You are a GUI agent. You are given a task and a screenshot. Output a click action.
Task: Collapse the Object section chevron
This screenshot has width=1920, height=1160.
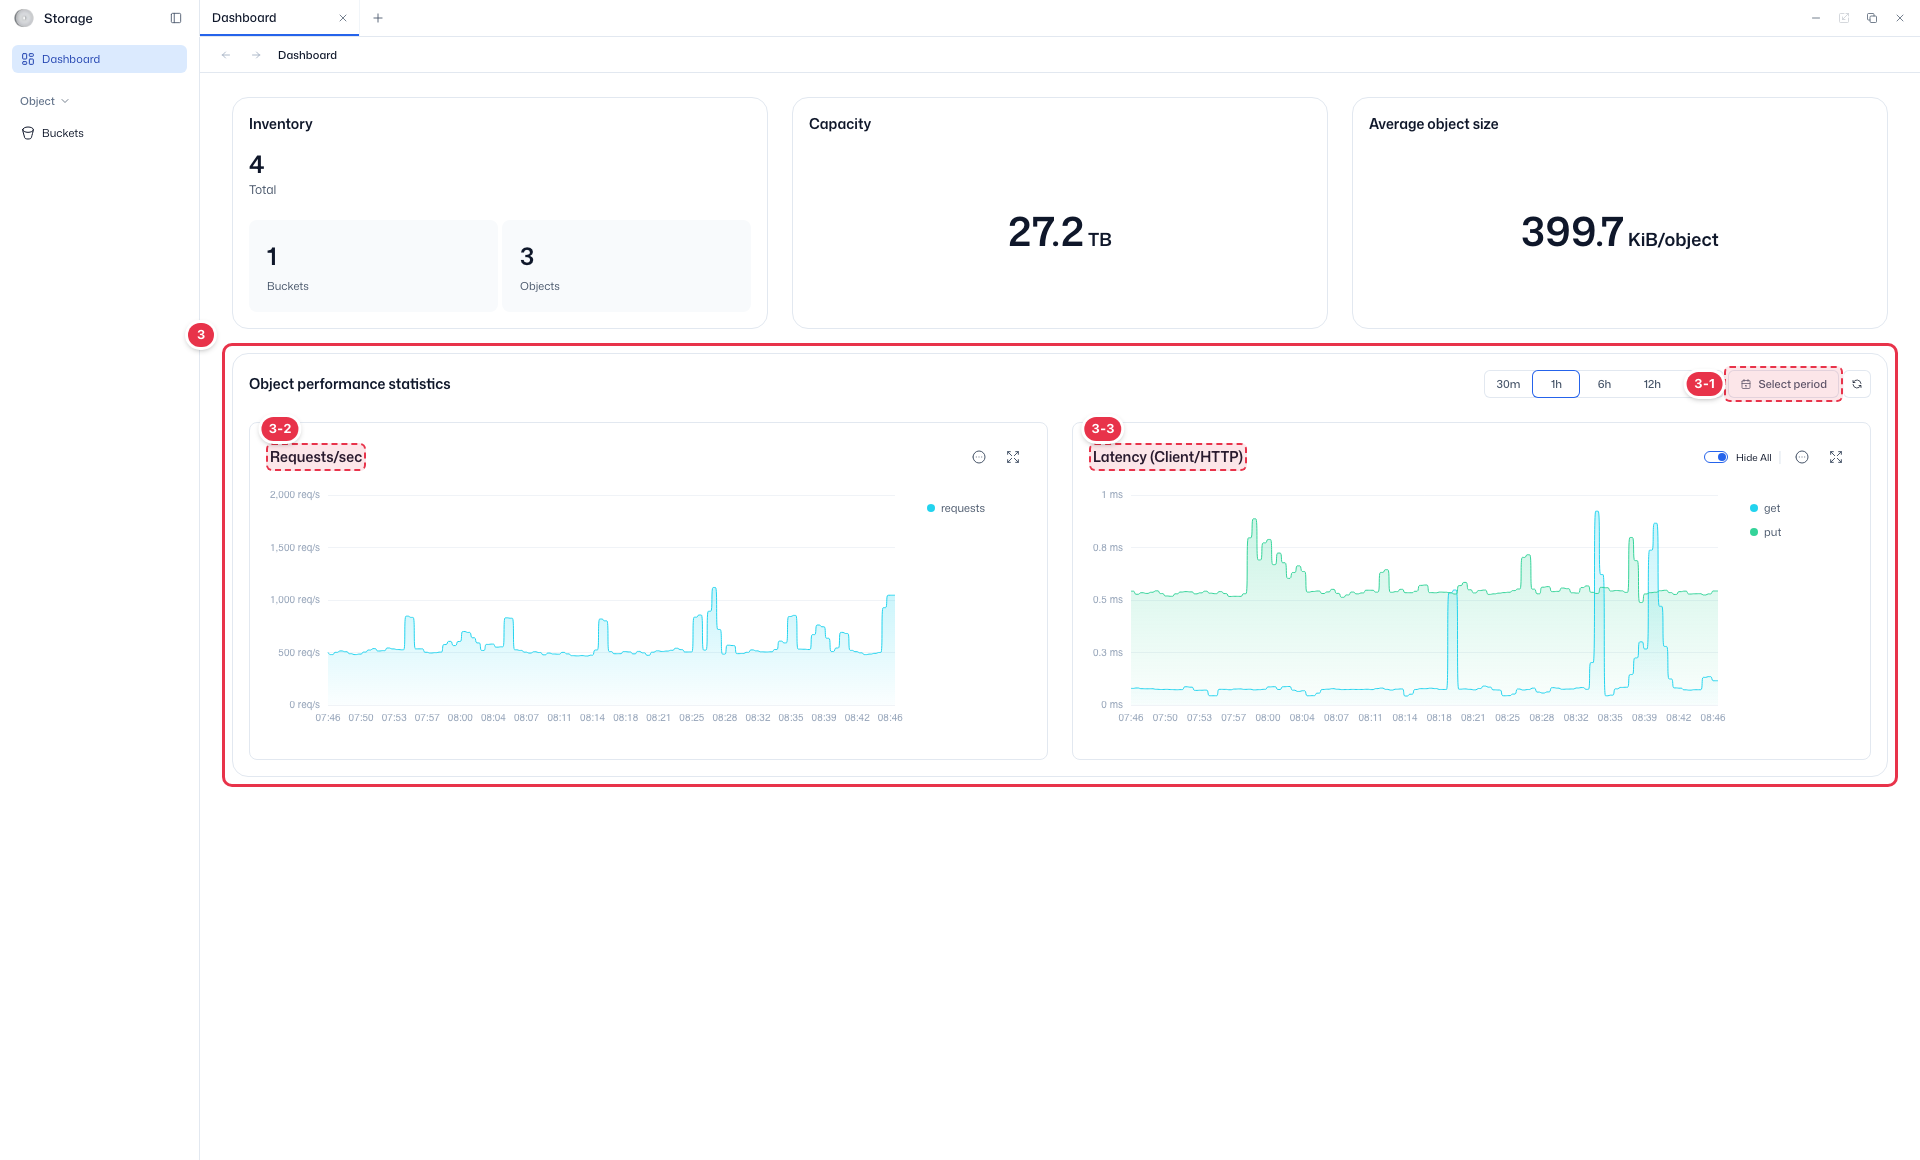(x=65, y=101)
